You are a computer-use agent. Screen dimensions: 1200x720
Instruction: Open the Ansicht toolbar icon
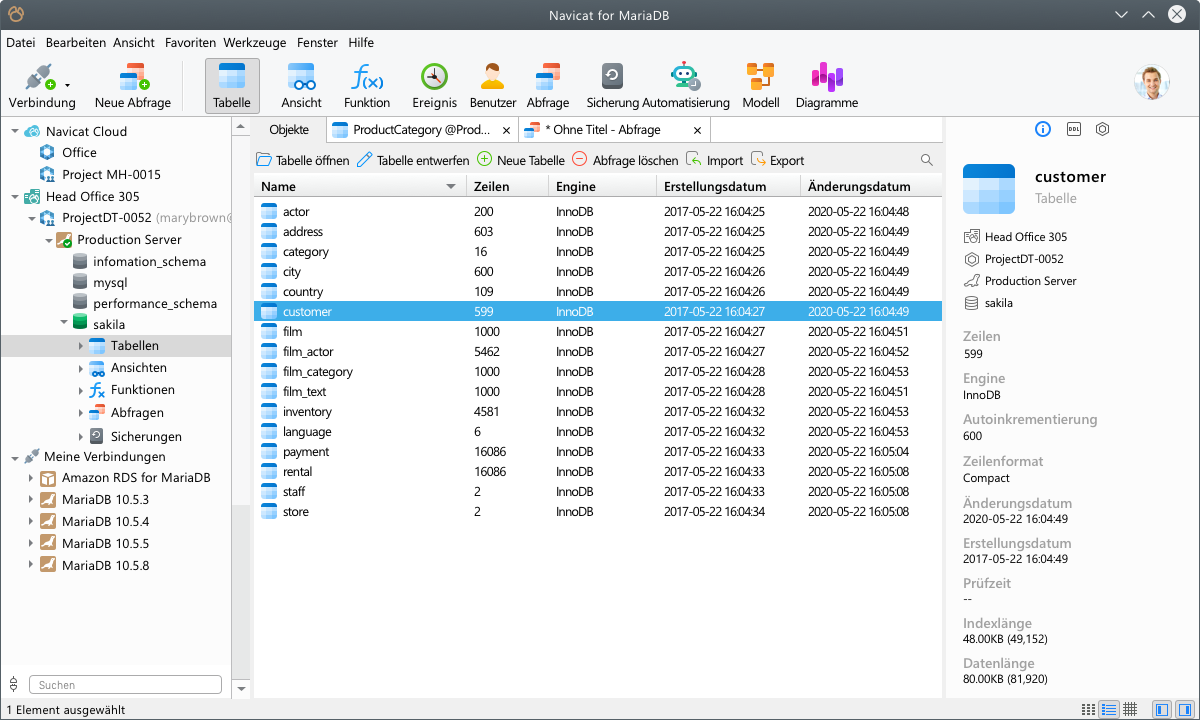pyautogui.click(x=301, y=86)
